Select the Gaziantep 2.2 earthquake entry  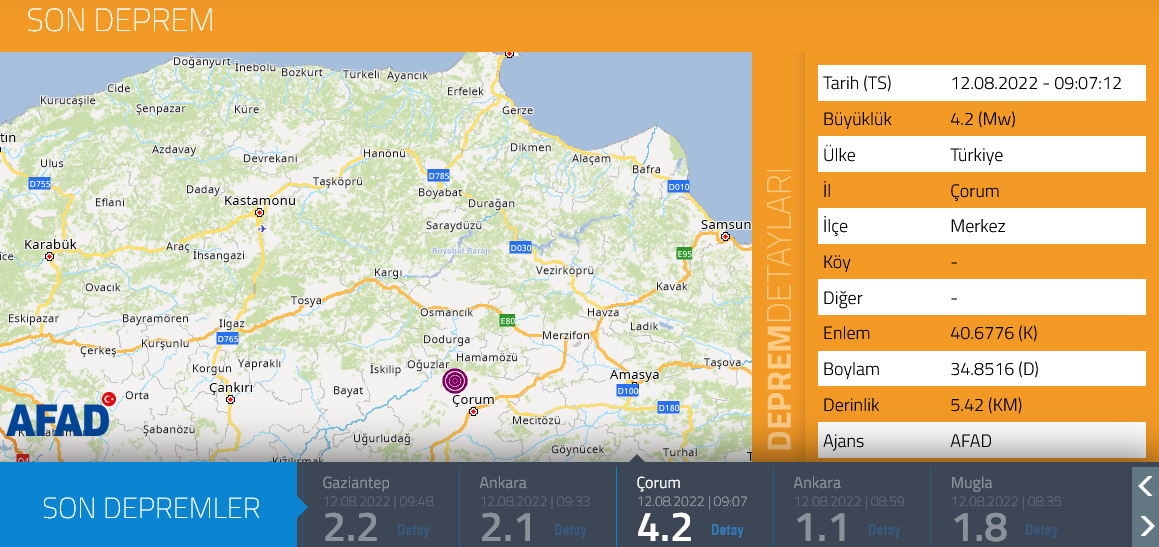[380, 507]
